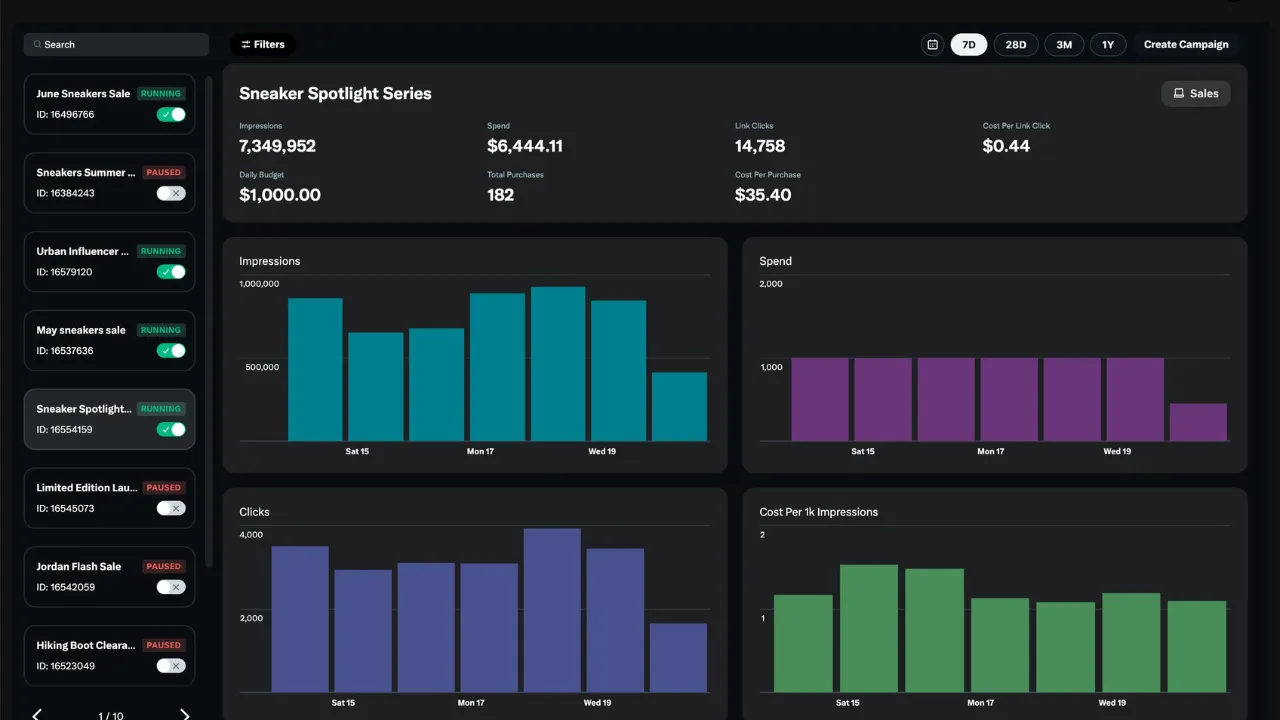Go to previous campaigns page arrow

(x=37, y=714)
